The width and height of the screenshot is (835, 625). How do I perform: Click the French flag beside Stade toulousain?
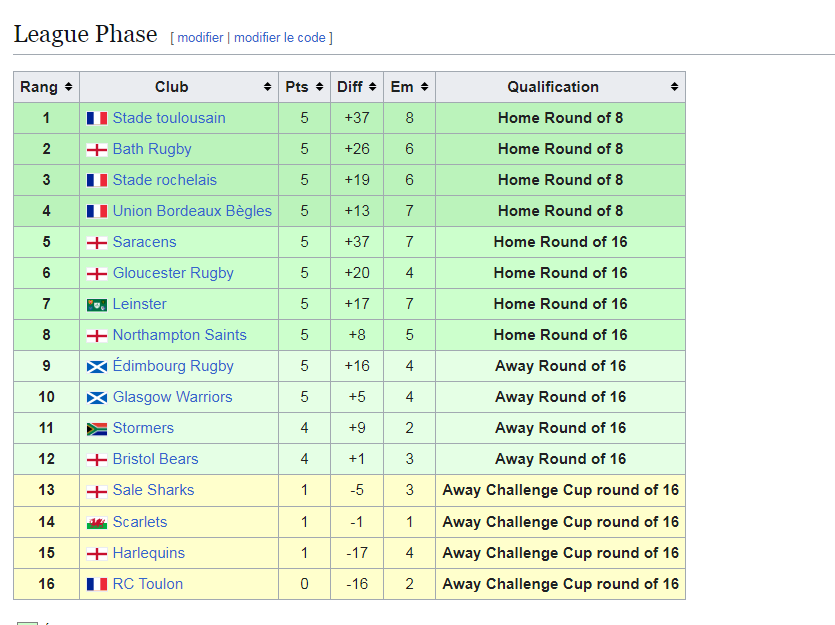(x=97, y=118)
